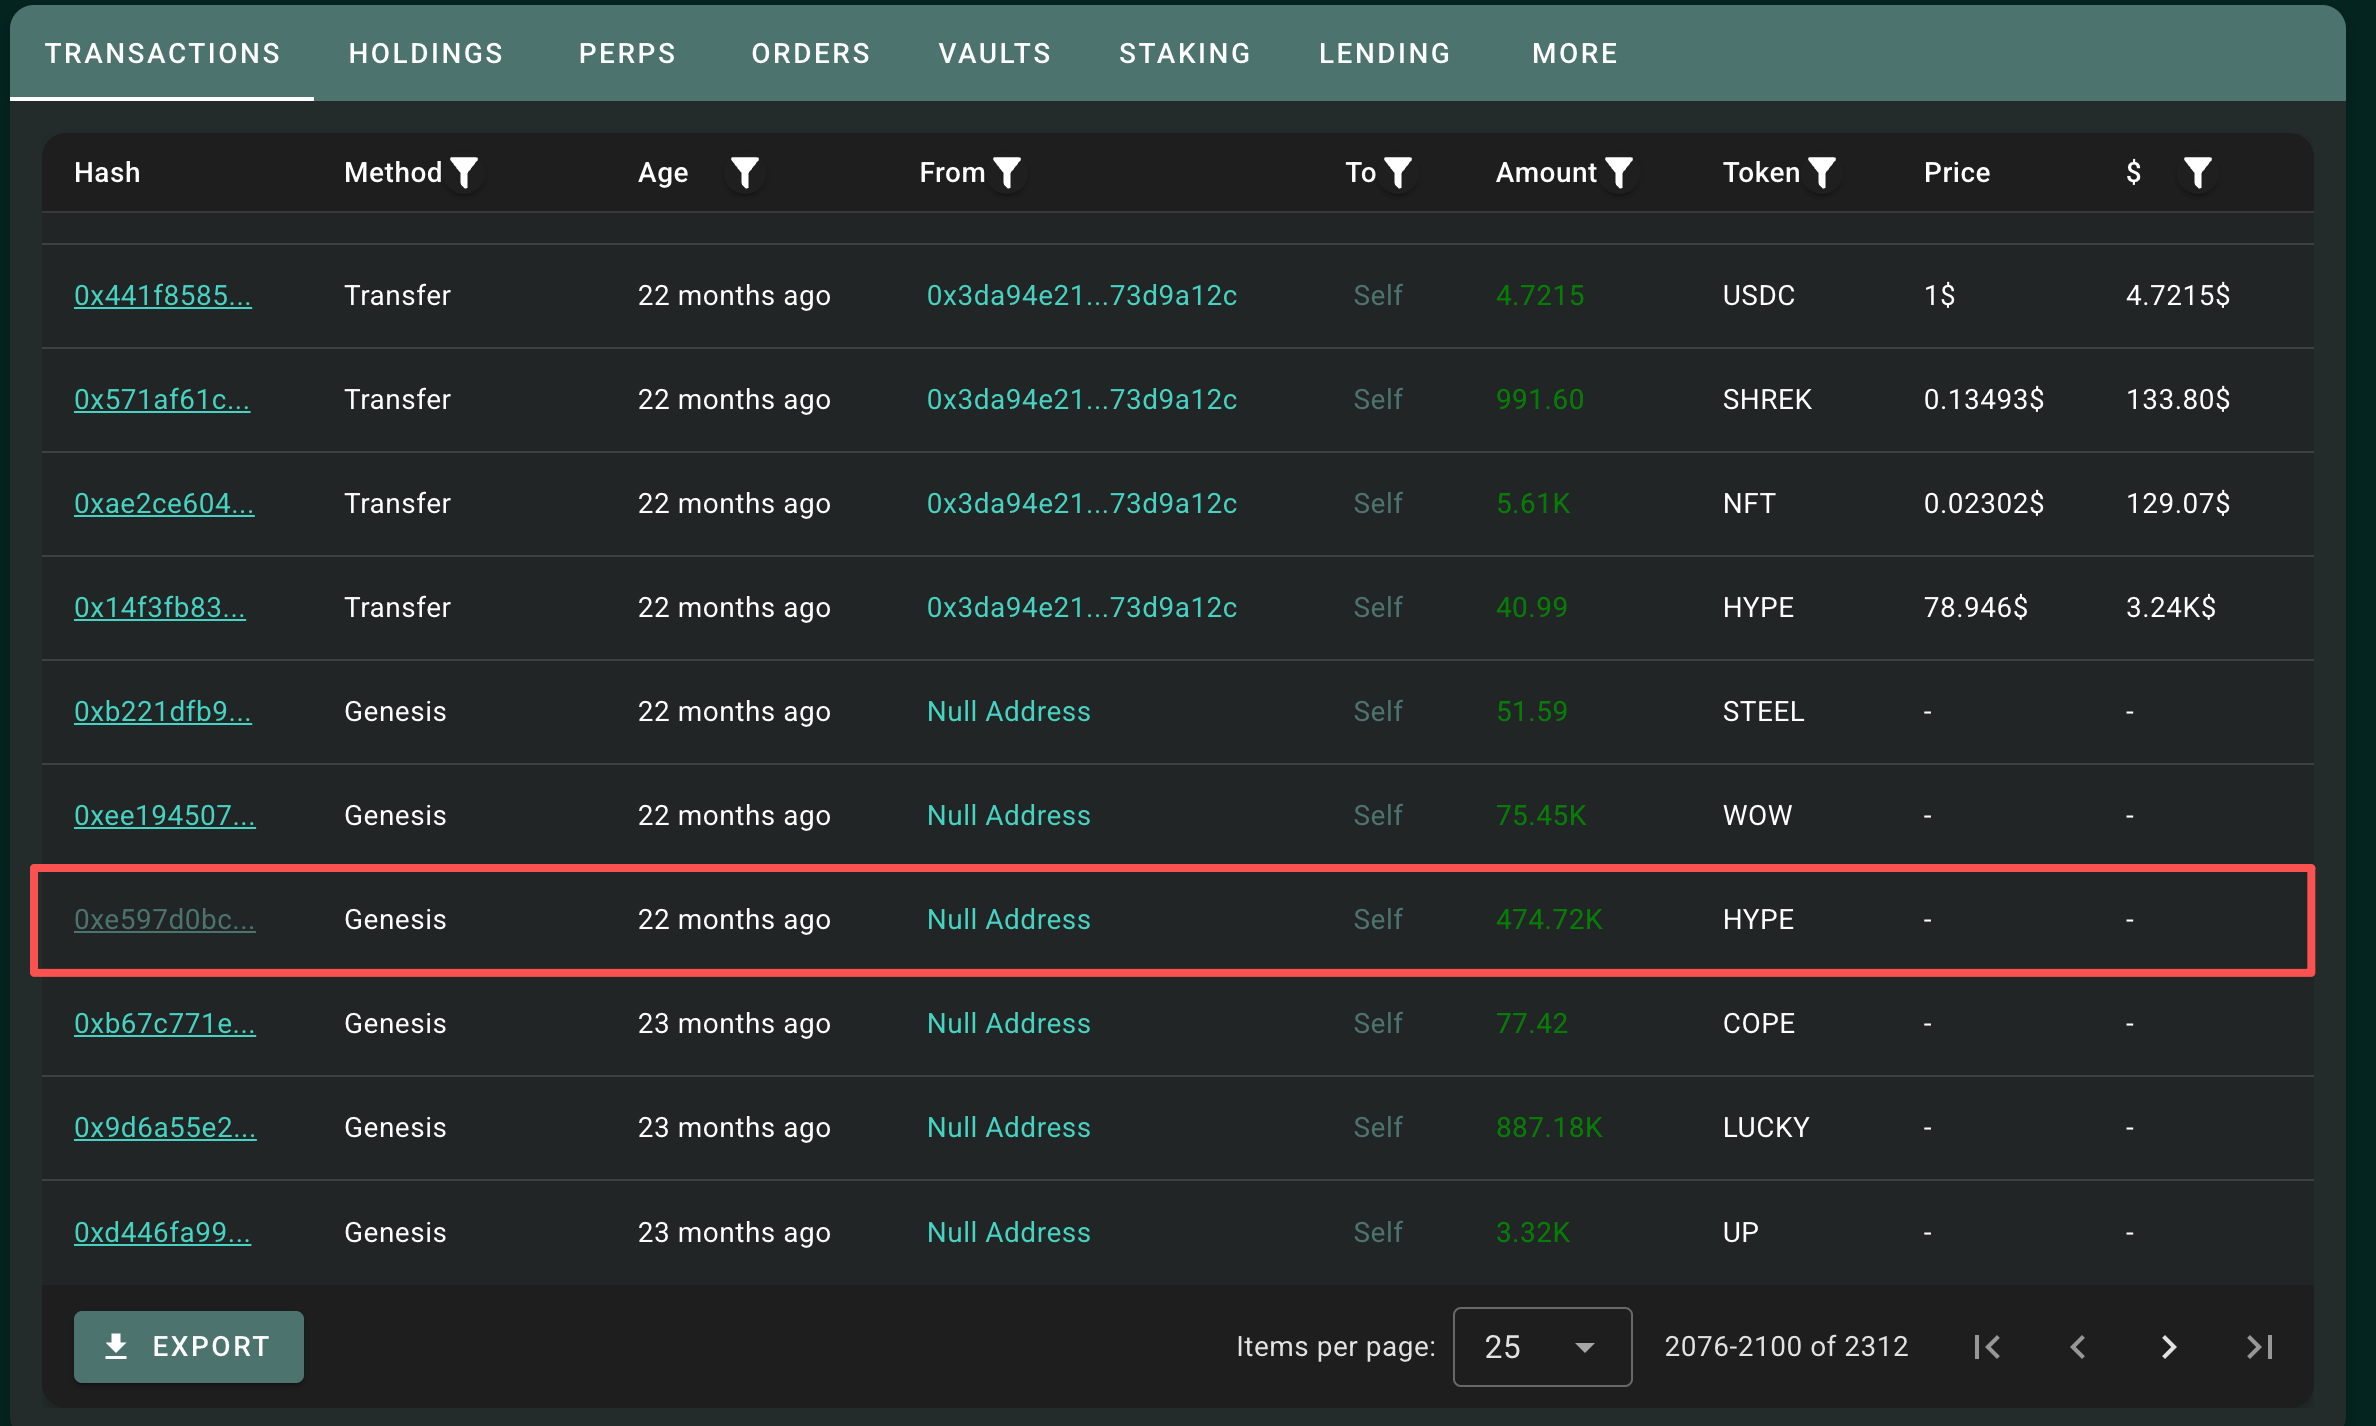Viewport: 2376px width, 1426px height.
Task: Select the Hash column header
Action: click(107, 173)
